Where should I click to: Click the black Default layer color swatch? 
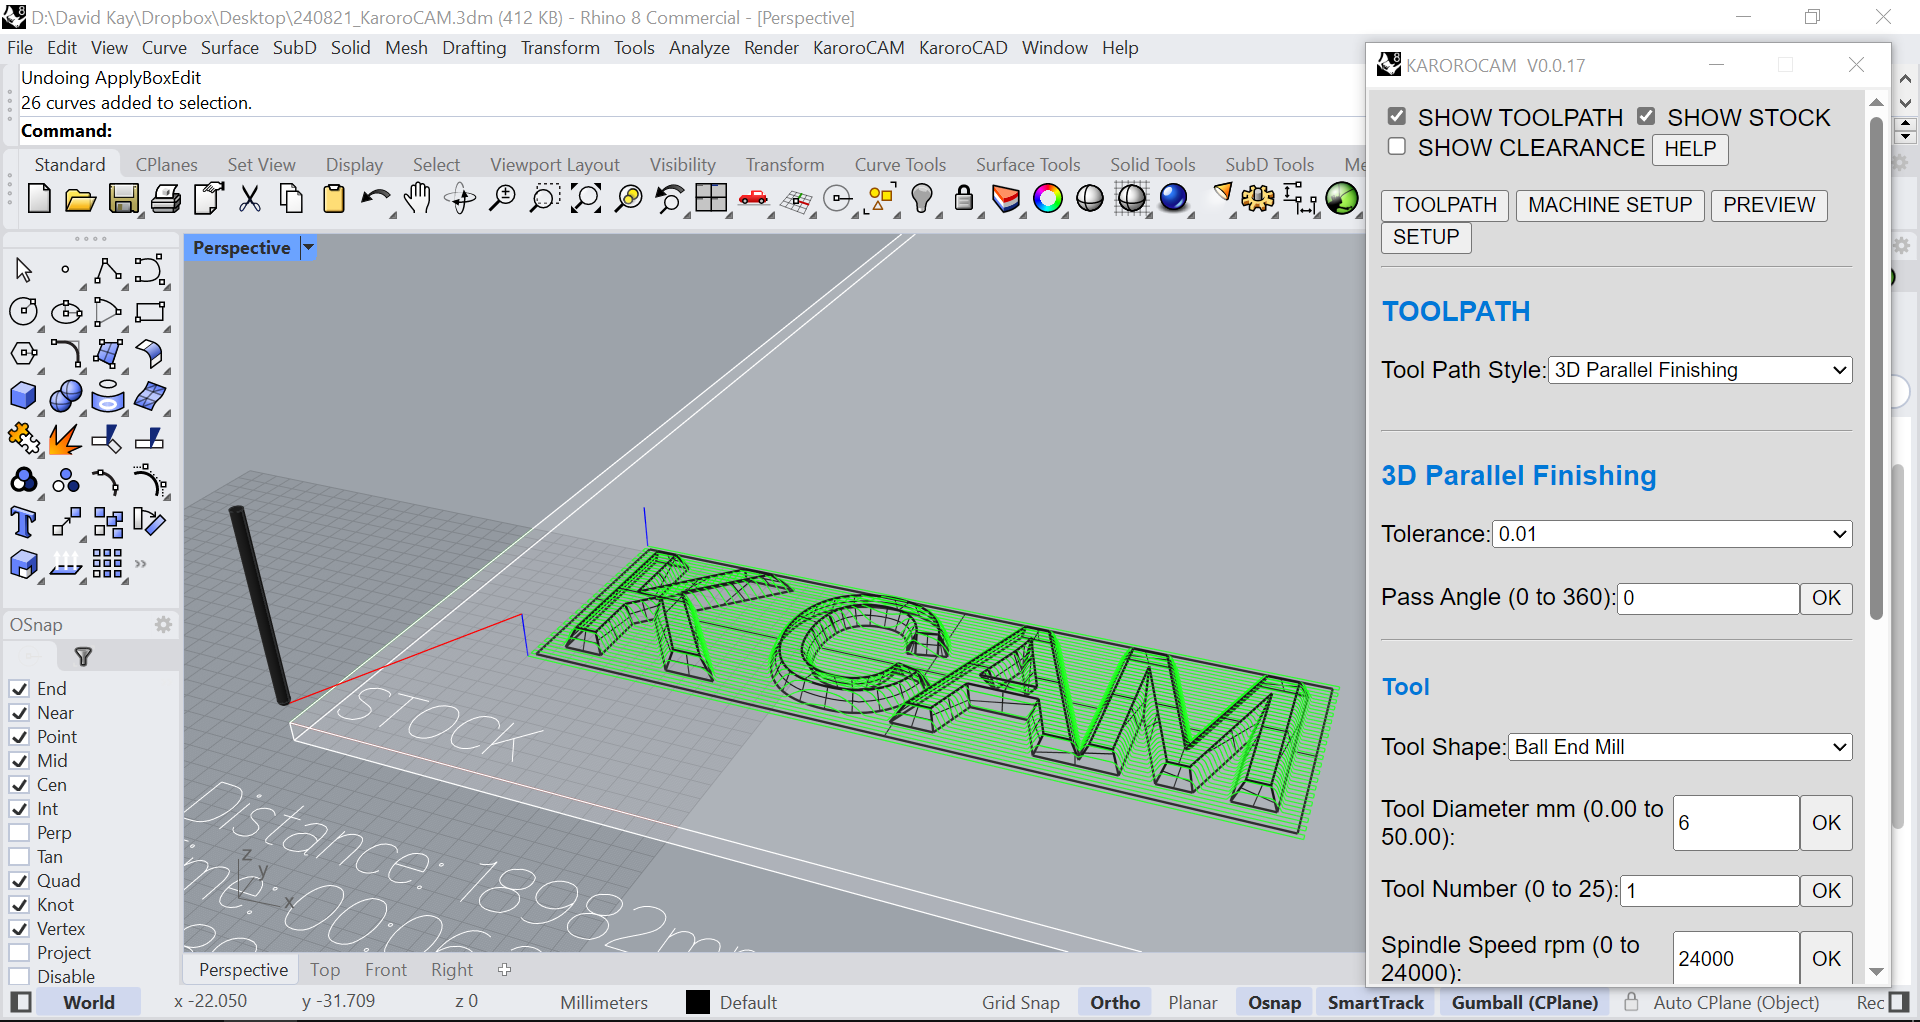click(698, 1003)
